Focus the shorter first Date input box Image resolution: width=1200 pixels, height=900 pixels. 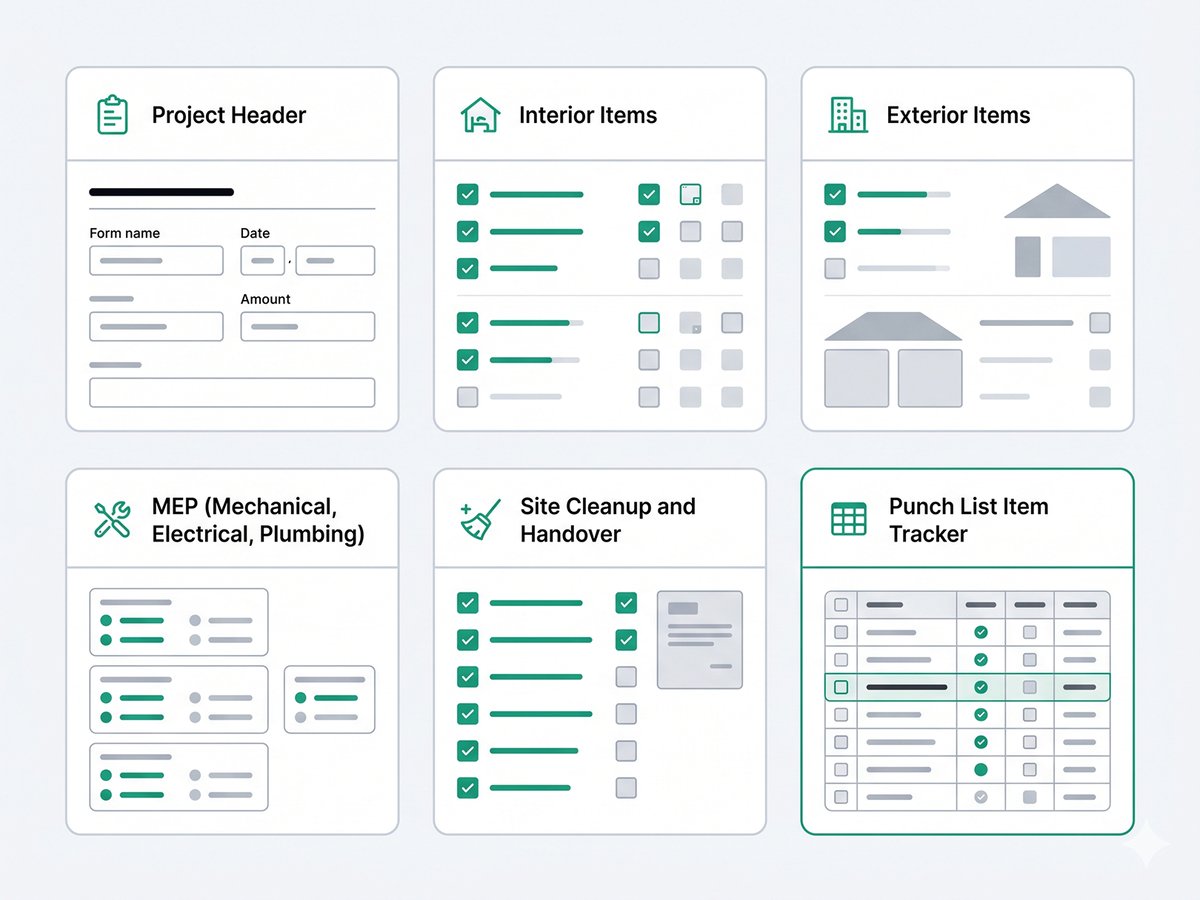tap(263, 261)
